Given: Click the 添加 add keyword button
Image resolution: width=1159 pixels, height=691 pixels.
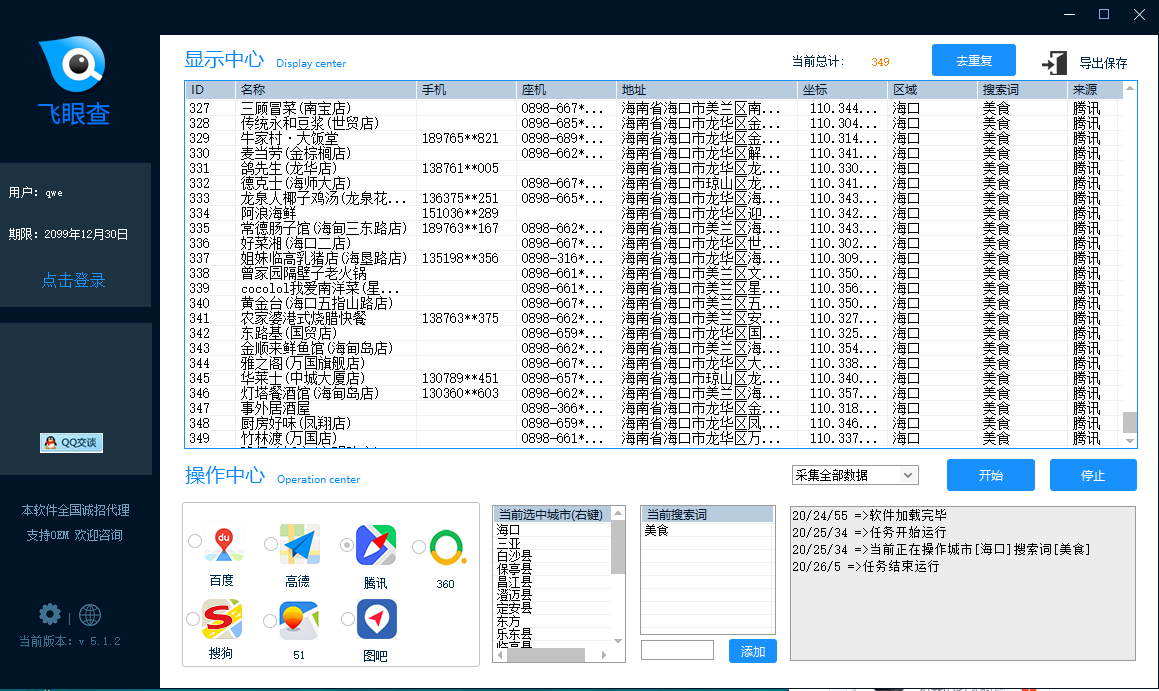Looking at the screenshot, I should [752, 651].
